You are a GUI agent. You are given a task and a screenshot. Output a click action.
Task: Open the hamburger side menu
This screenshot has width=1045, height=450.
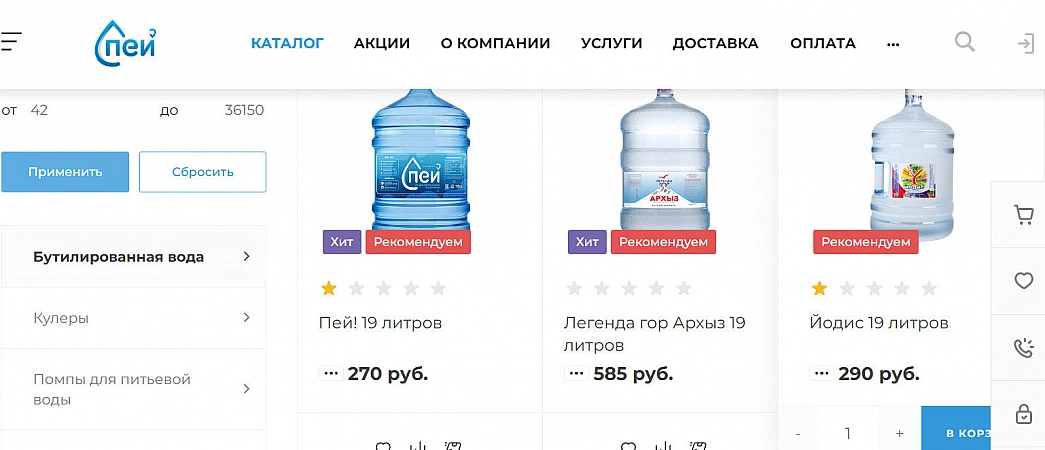pyautogui.click(x=11, y=42)
